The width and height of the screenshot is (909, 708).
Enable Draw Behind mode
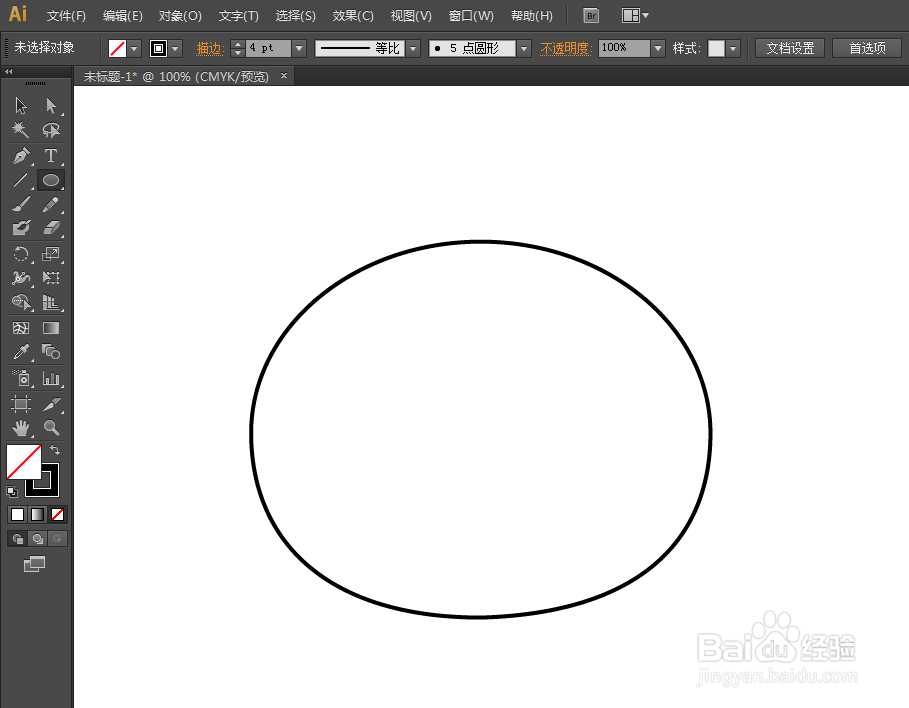[37, 539]
